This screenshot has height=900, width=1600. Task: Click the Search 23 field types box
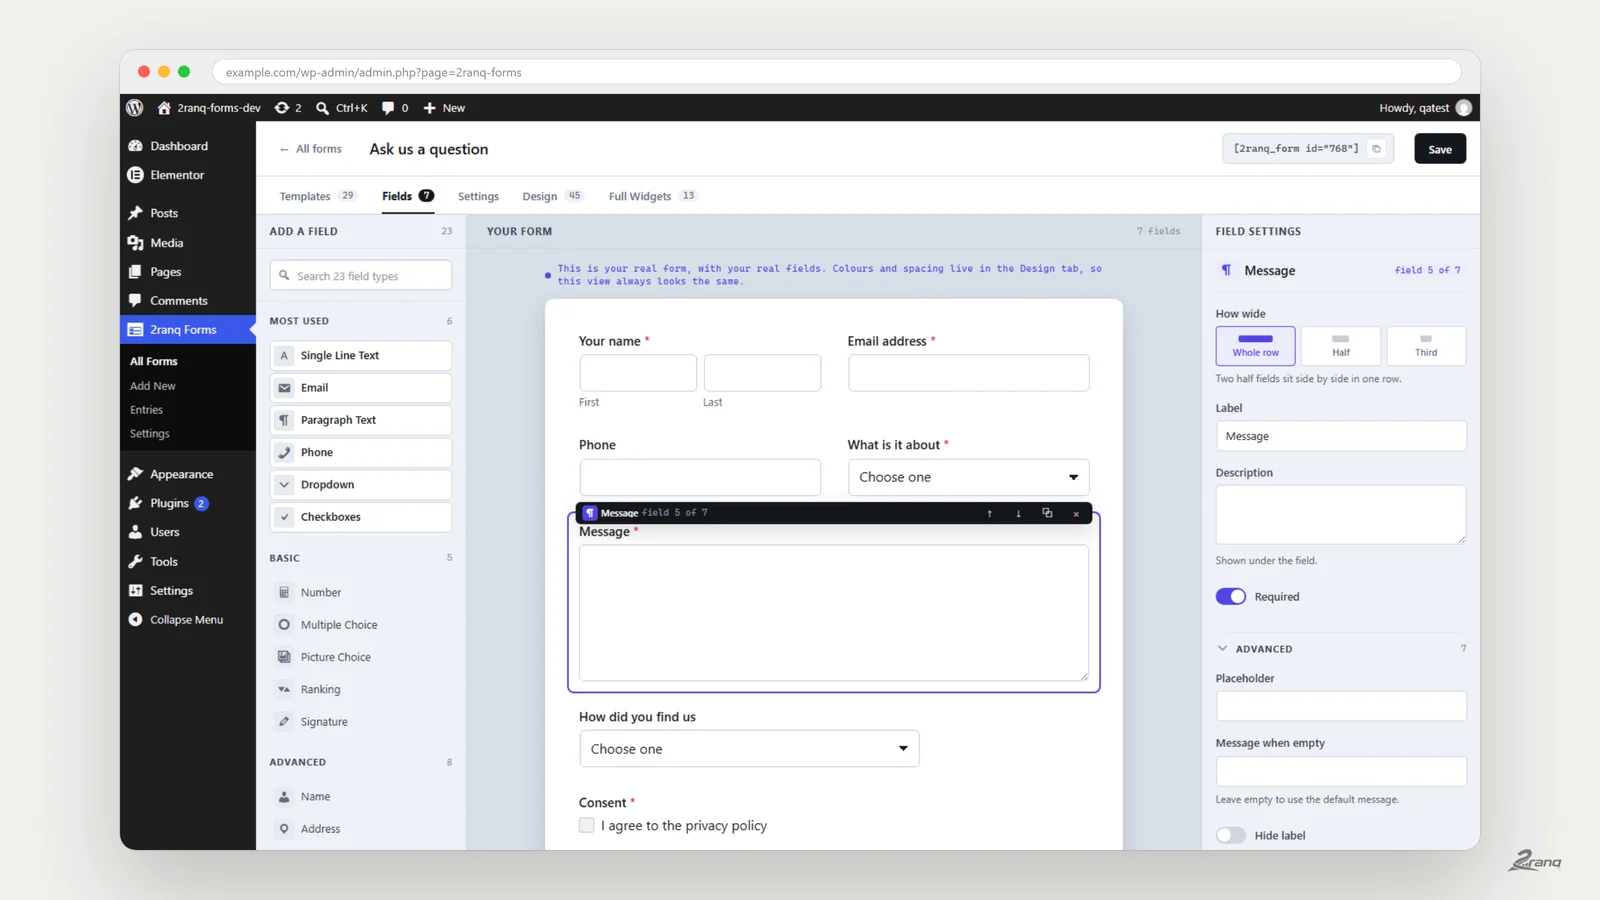(x=361, y=276)
